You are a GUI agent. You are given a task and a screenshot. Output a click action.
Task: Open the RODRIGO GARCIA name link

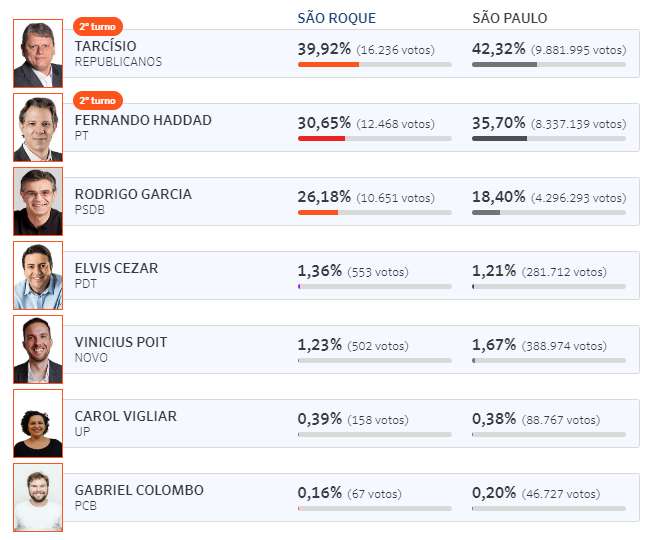point(133,194)
